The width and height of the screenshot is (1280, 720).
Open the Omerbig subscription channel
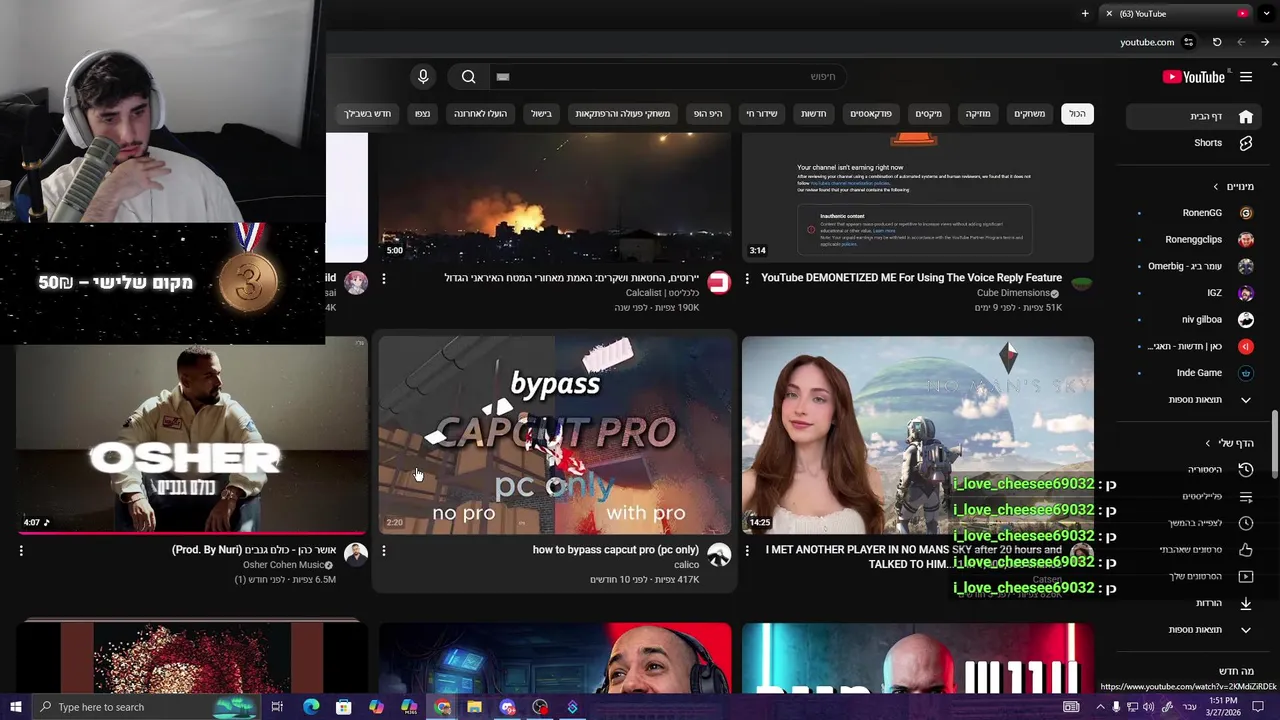pyautogui.click(x=1195, y=266)
